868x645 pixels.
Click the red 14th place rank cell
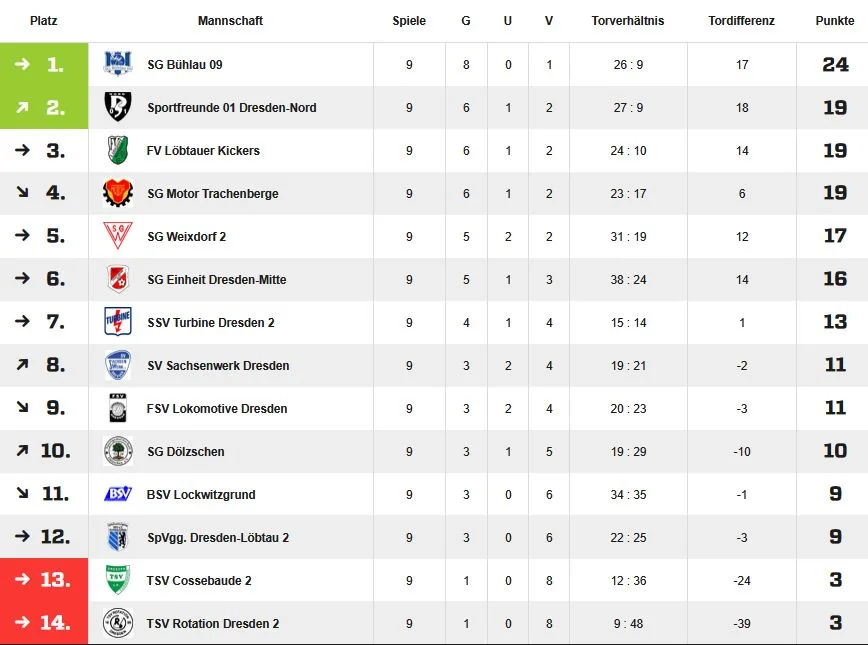tap(44, 623)
